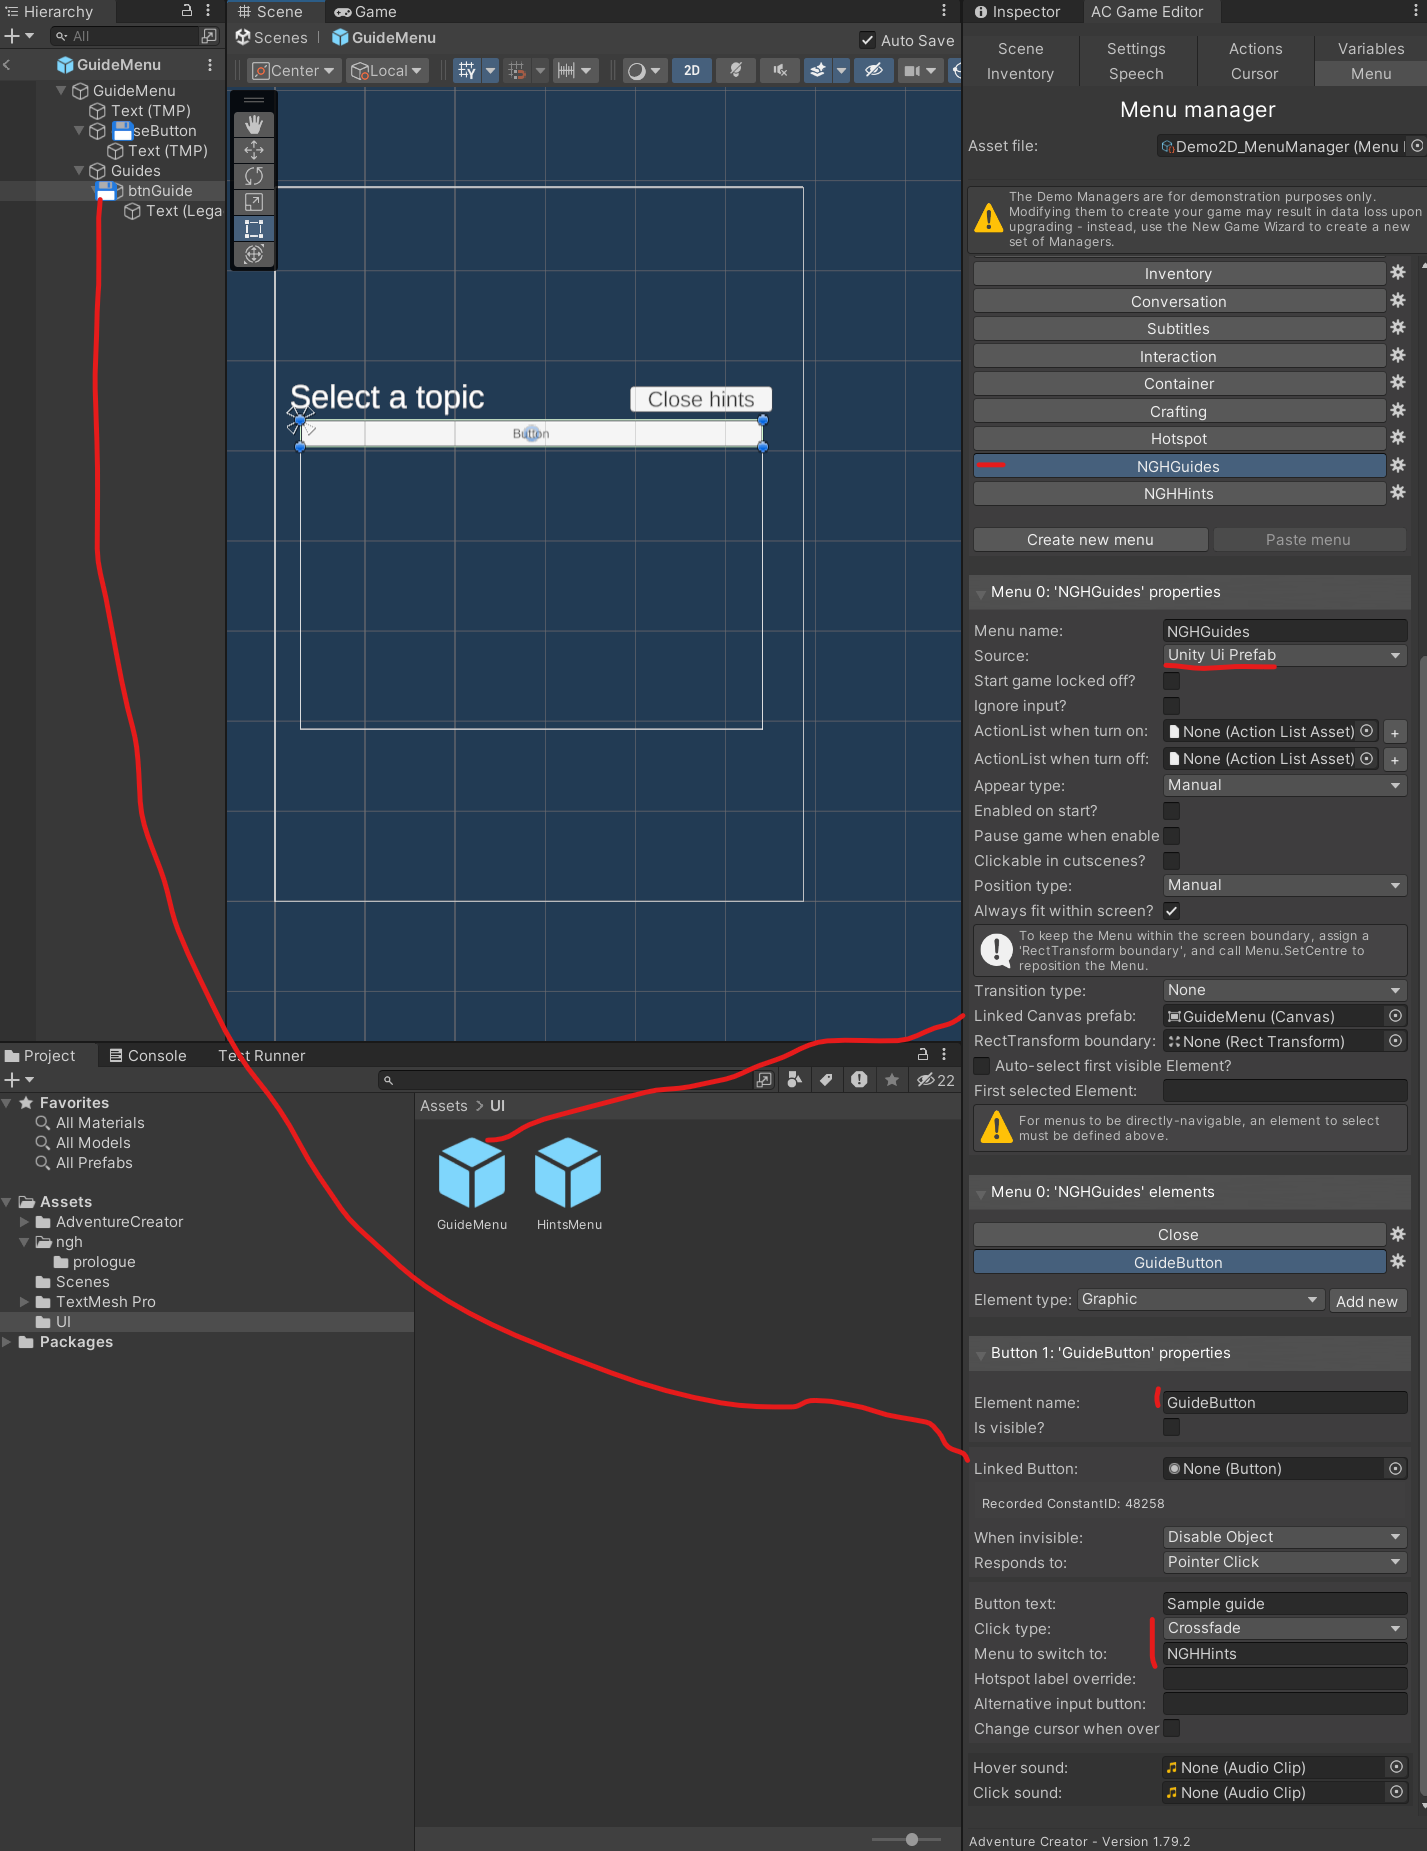
Task: Select the Rotate tool
Action: pos(254,176)
